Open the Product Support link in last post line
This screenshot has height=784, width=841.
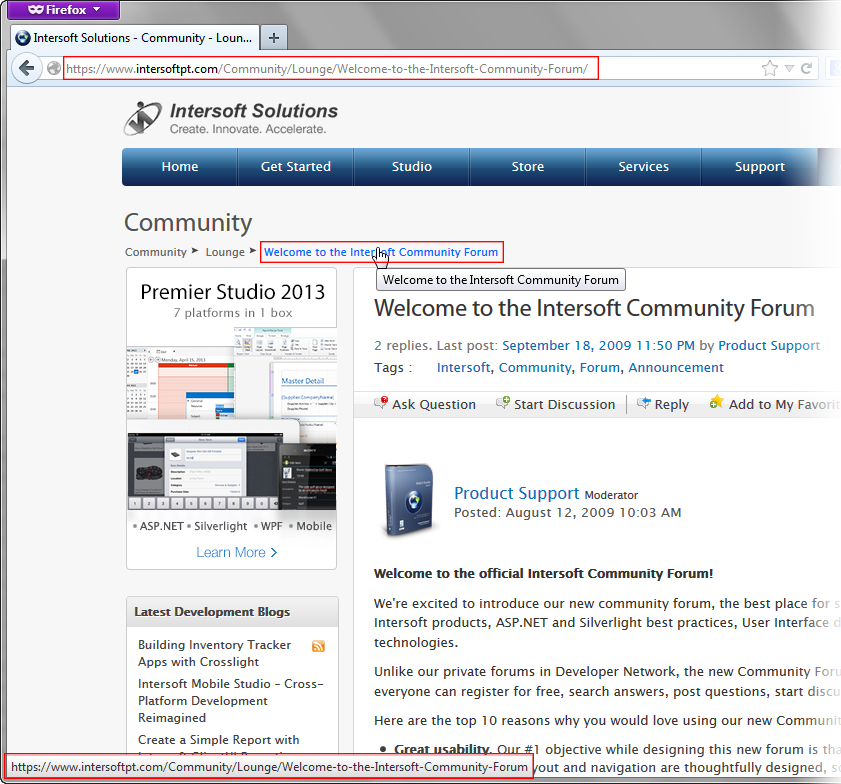[769, 345]
